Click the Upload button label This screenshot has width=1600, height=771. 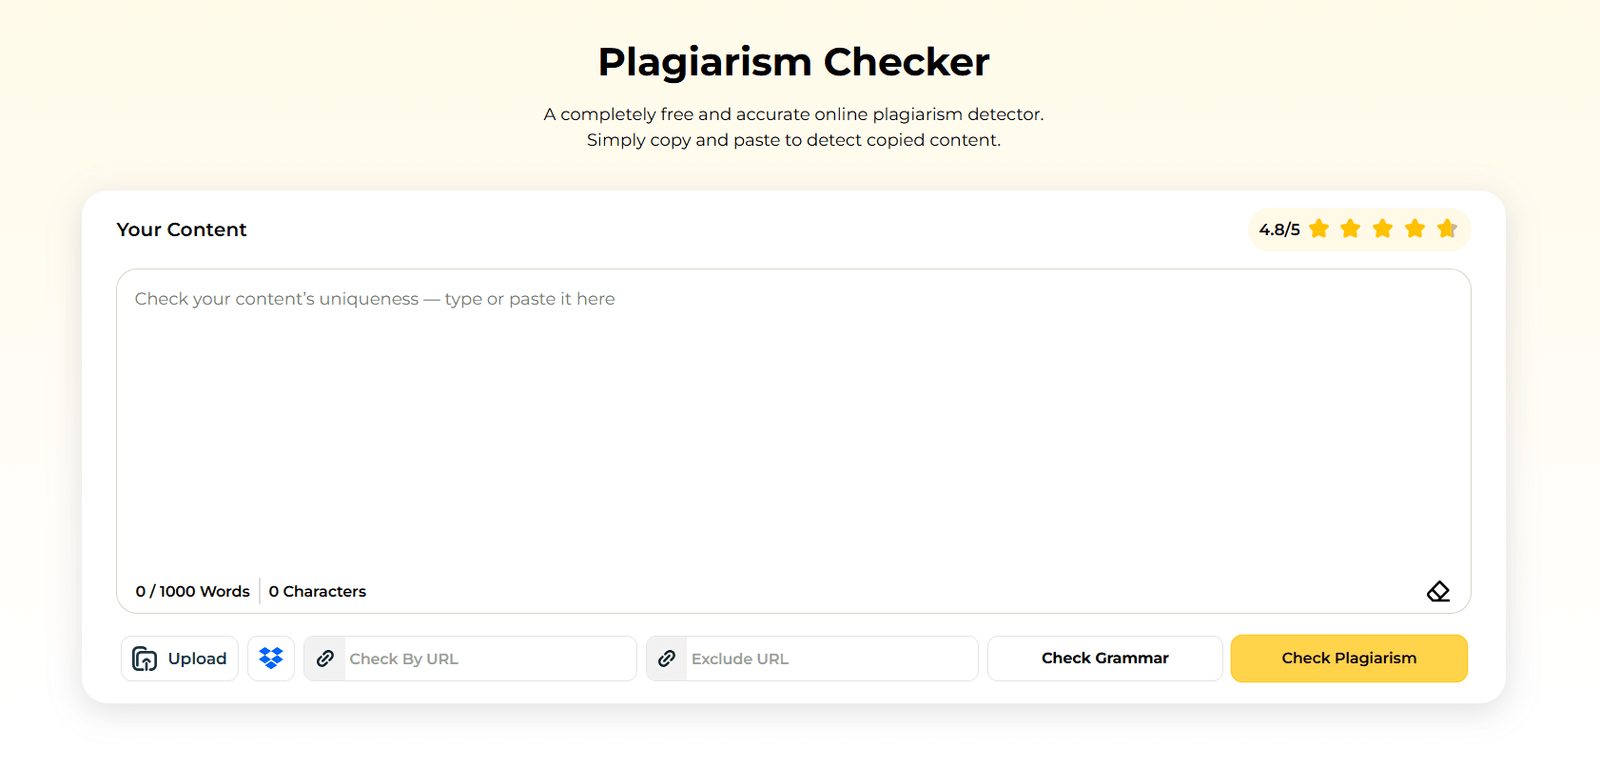coord(196,658)
